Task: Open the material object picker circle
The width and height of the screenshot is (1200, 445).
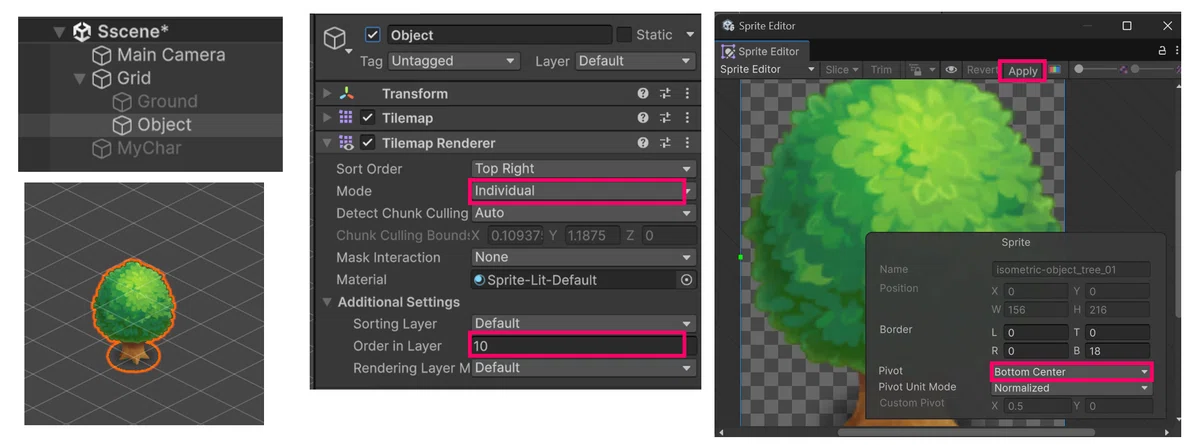Action: pos(686,280)
